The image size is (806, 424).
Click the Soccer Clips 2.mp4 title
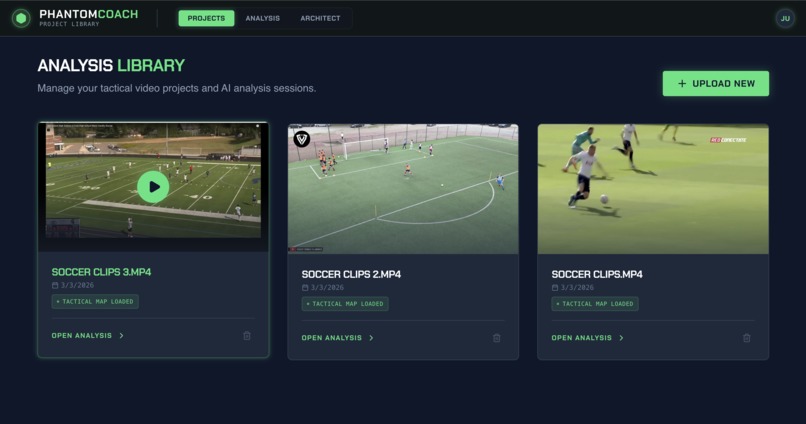pos(351,274)
